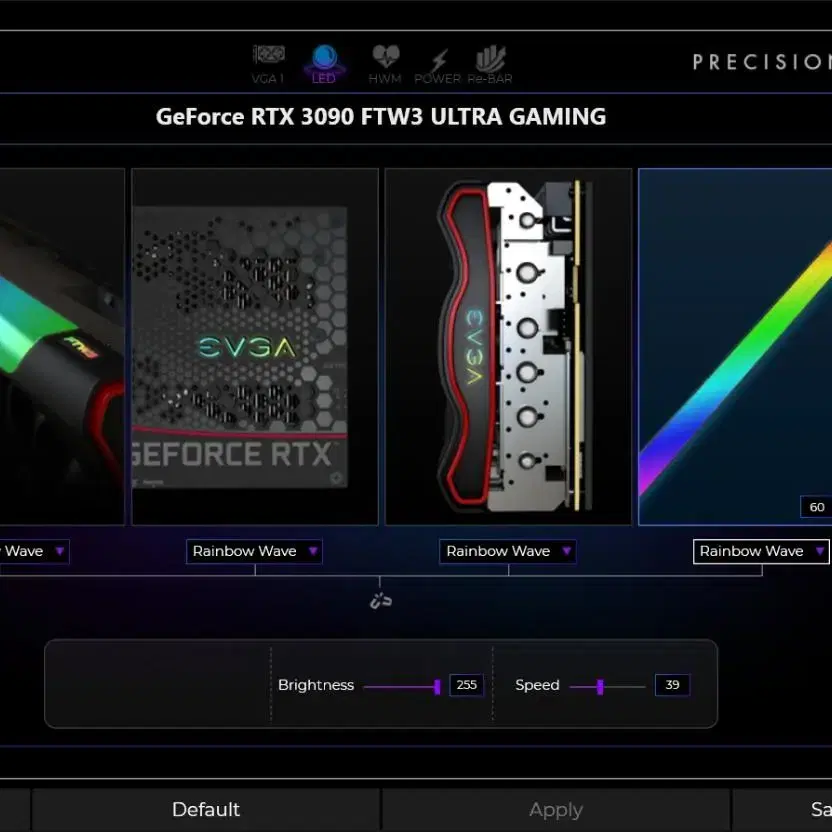The height and width of the screenshot is (832, 832).
Task: Click the Apply button
Action: tap(556, 810)
